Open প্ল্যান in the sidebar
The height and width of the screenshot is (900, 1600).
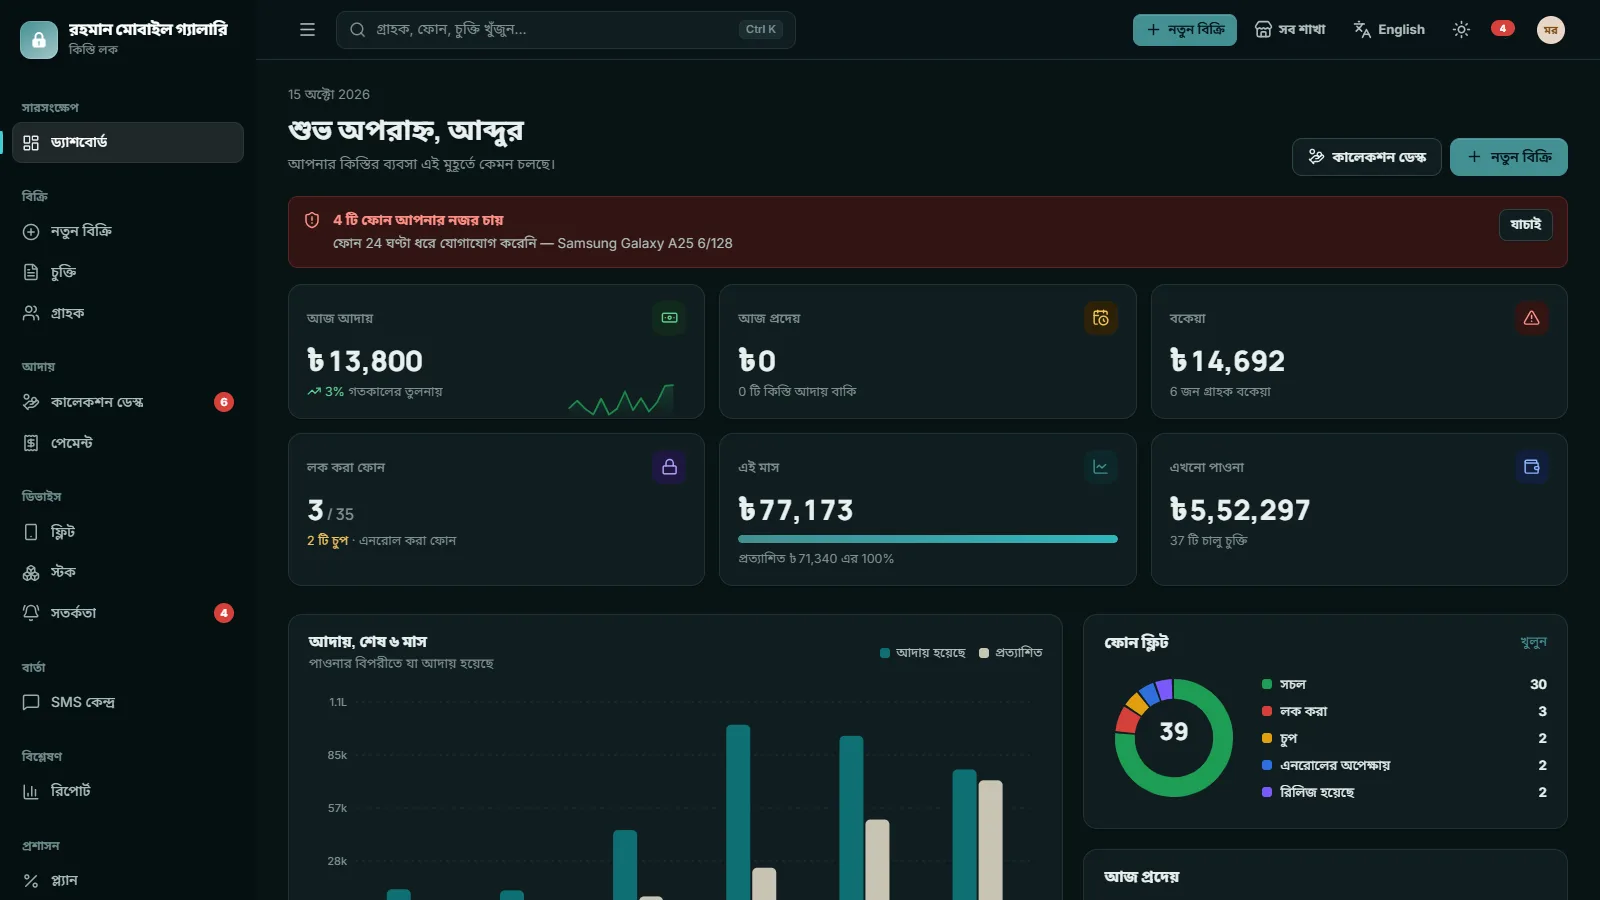128,880
